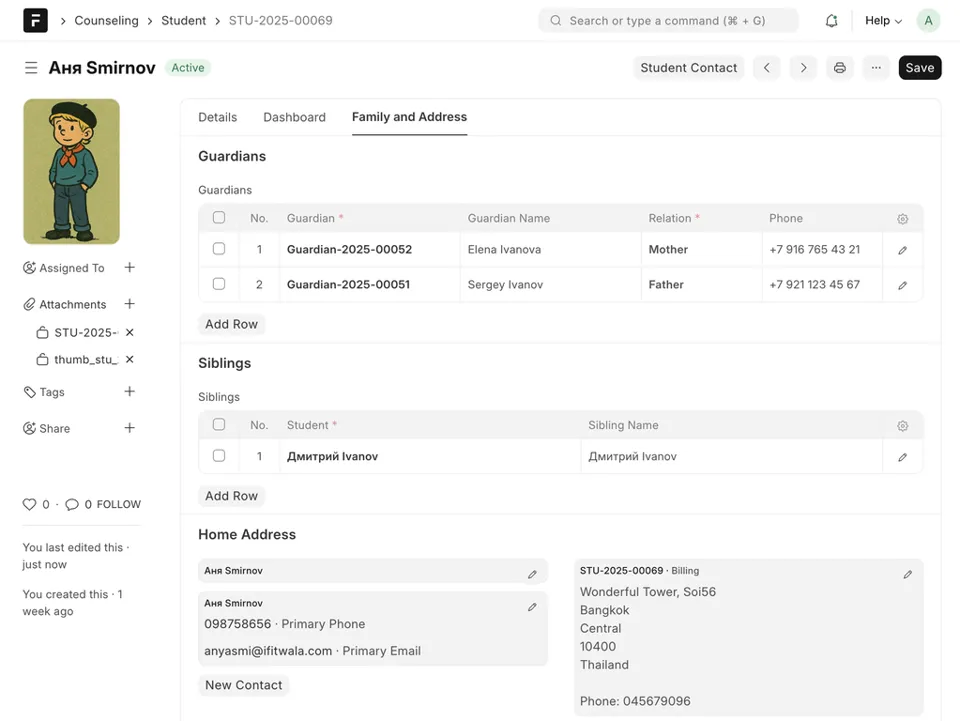Go to next student record arrow
Viewport: 960px width, 721px height.
[x=803, y=68]
